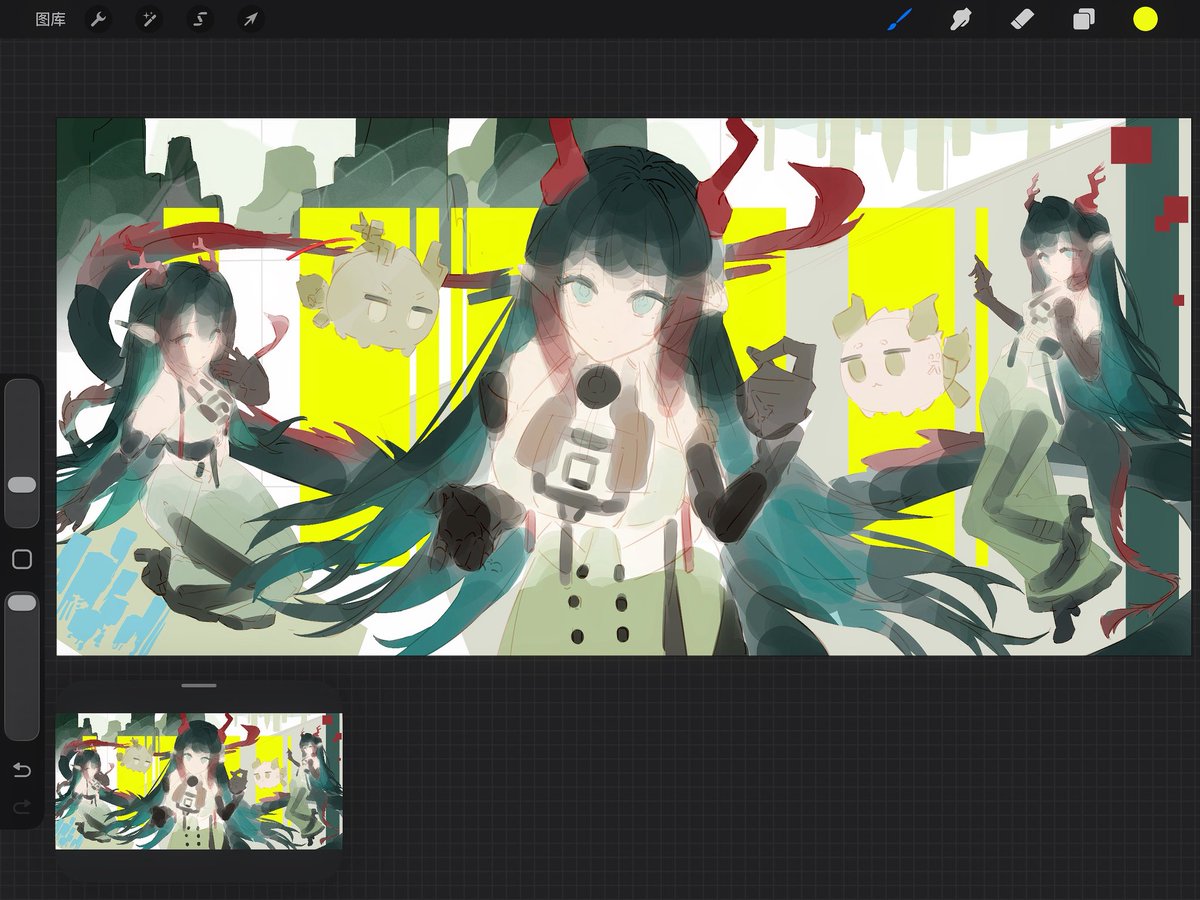The image size is (1200, 900).
Task: Click the reference preview thumbnail
Action: 199,781
